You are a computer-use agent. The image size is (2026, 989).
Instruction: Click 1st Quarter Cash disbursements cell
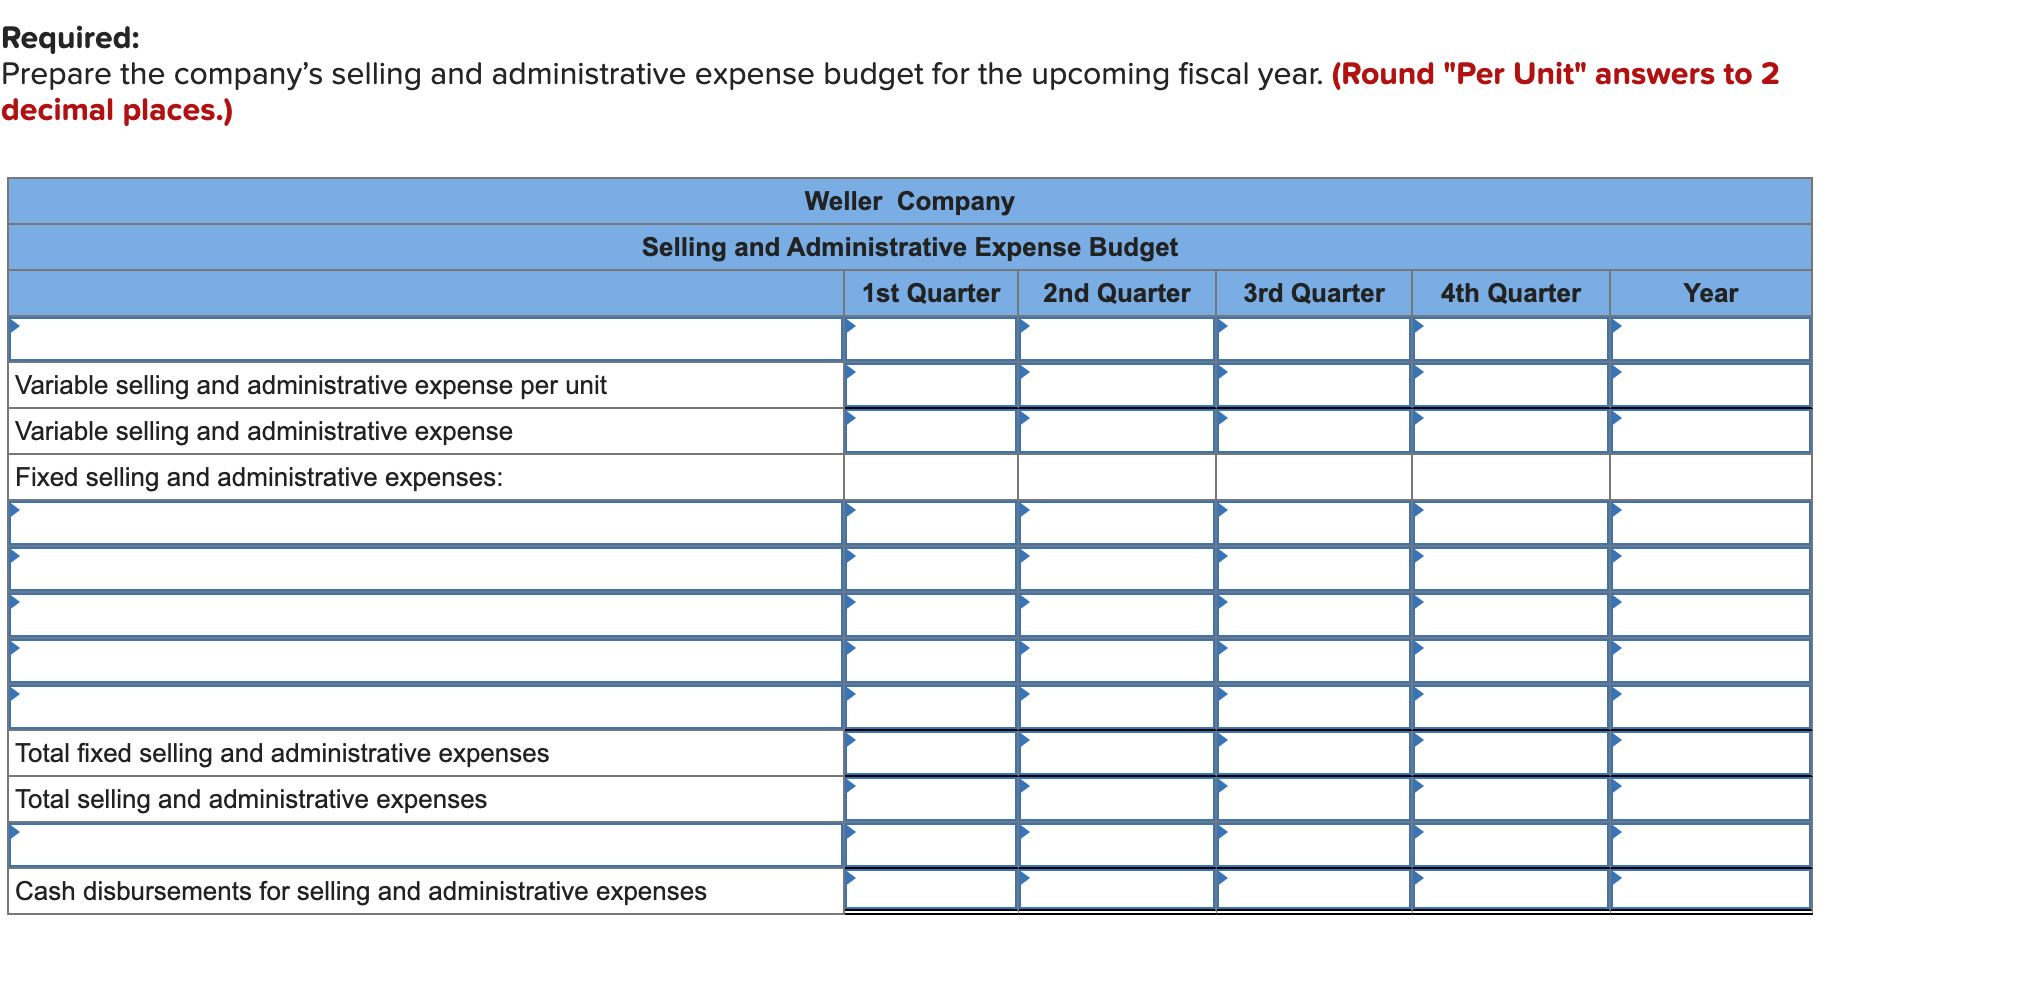point(931,891)
